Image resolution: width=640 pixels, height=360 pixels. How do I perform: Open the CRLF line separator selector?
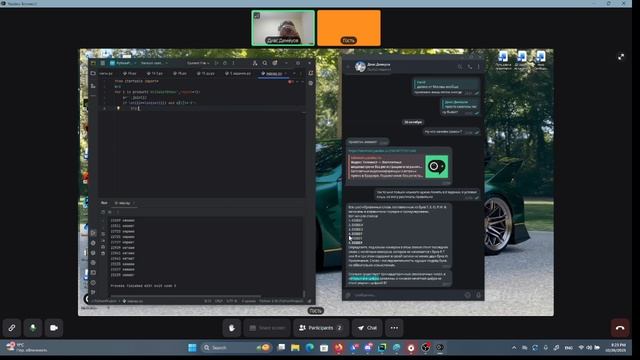click(219, 301)
